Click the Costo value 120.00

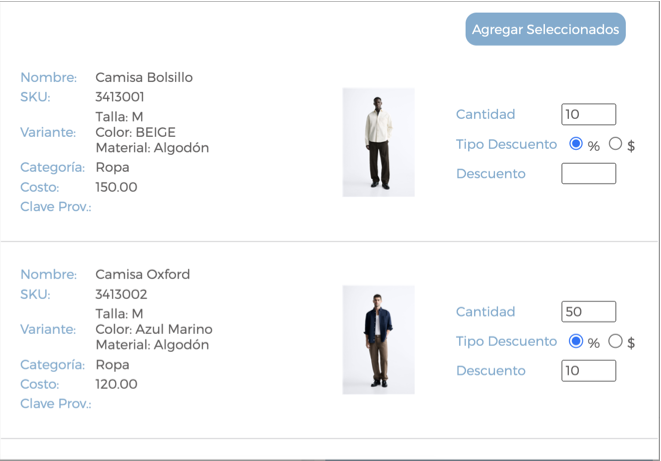pyautogui.click(x=116, y=384)
